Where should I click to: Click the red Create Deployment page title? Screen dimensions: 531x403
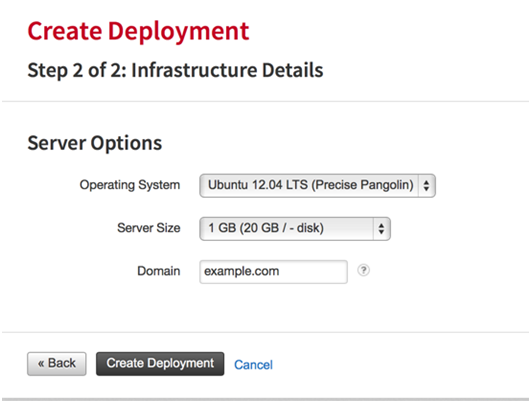point(138,31)
